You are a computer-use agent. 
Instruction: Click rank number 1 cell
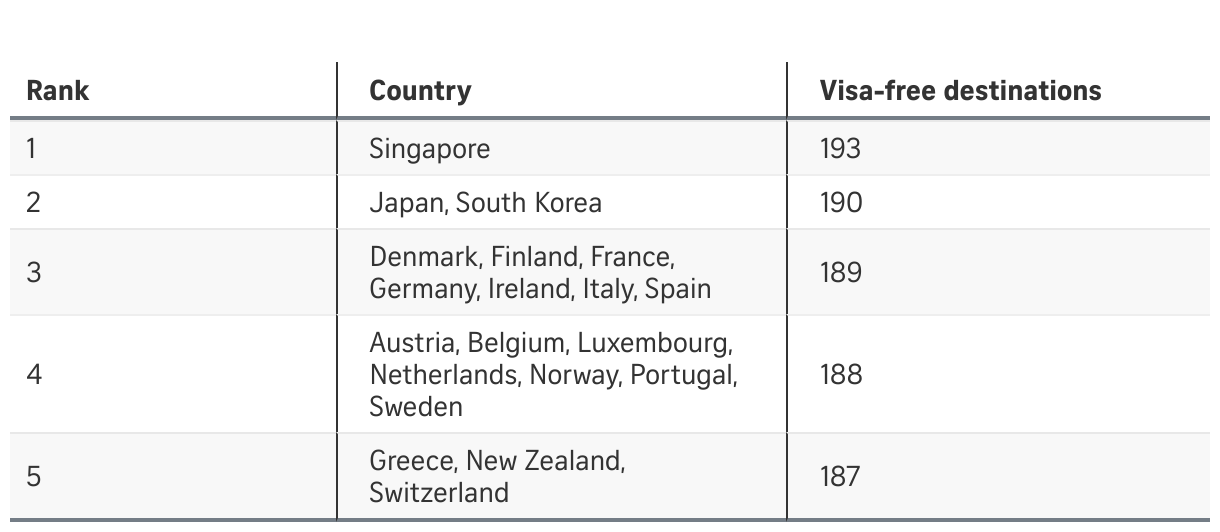coord(31,149)
